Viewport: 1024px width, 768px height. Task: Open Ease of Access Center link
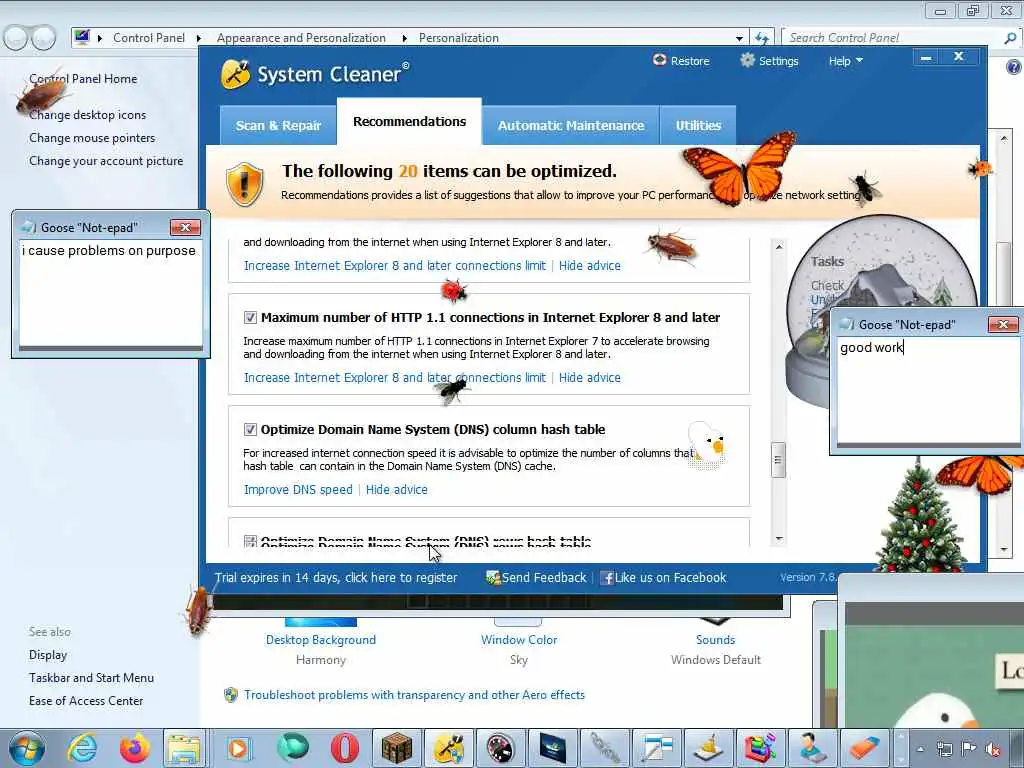[86, 701]
